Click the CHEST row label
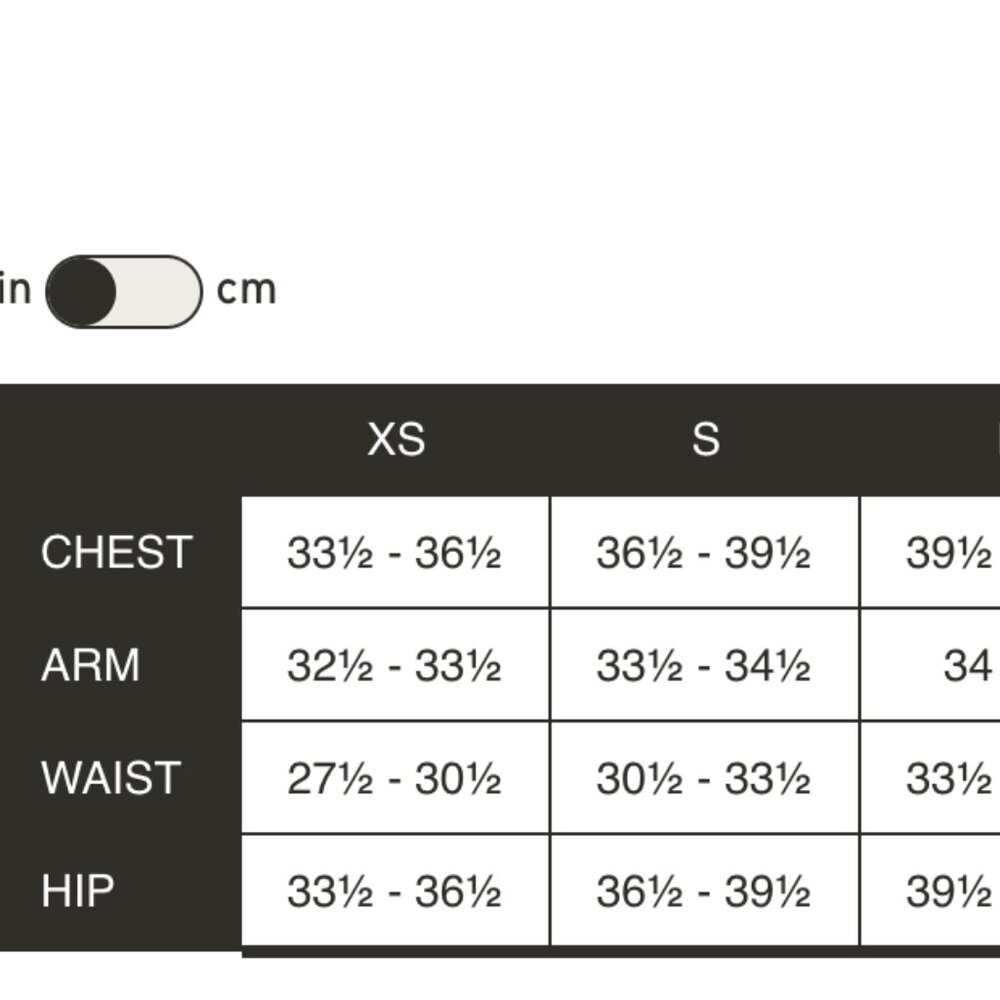This screenshot has width=1000, height=1000. click(x=116, y=553)
